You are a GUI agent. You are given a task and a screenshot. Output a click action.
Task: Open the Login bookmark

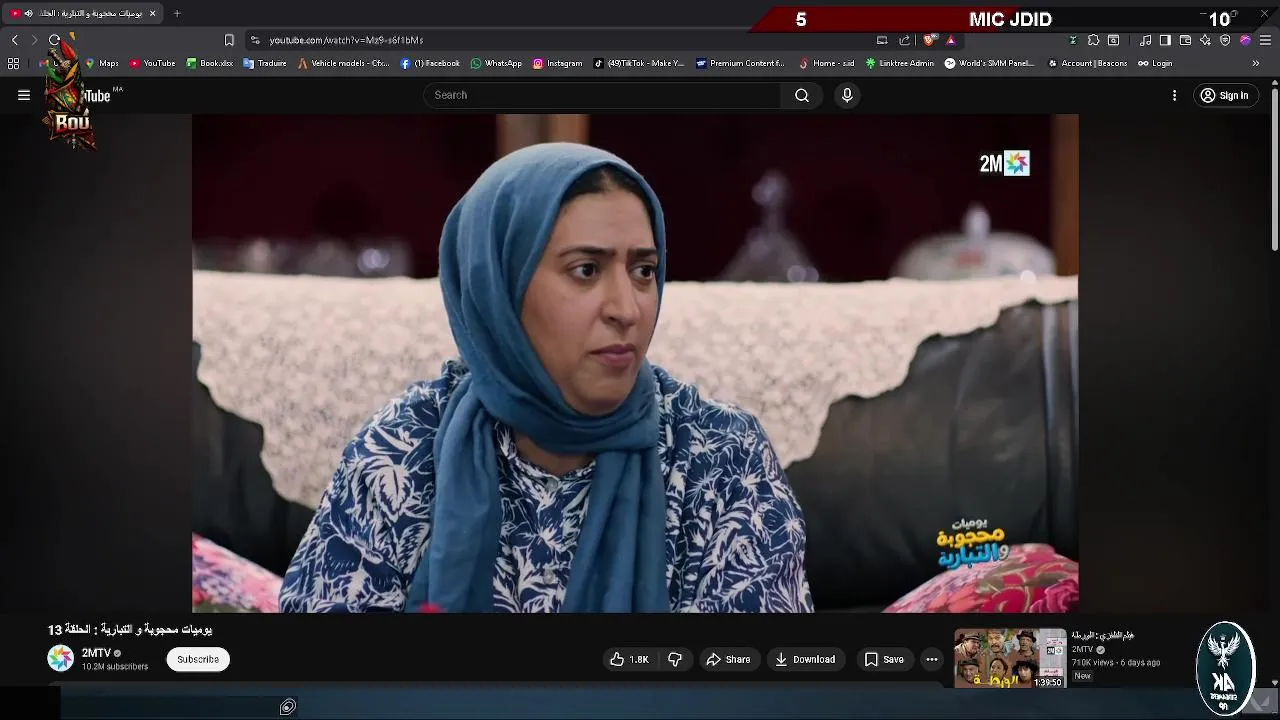point(1154,63)
